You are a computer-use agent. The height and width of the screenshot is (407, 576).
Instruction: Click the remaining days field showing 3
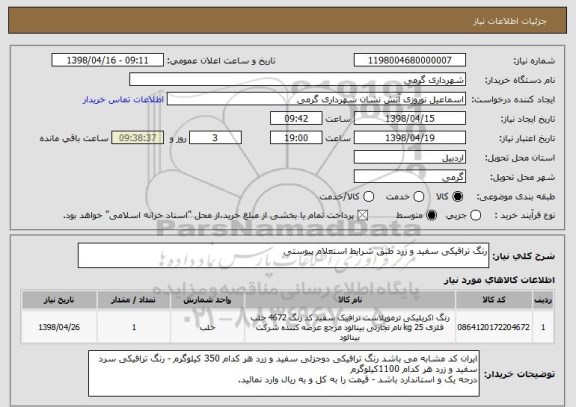click(x=215, y=138)
